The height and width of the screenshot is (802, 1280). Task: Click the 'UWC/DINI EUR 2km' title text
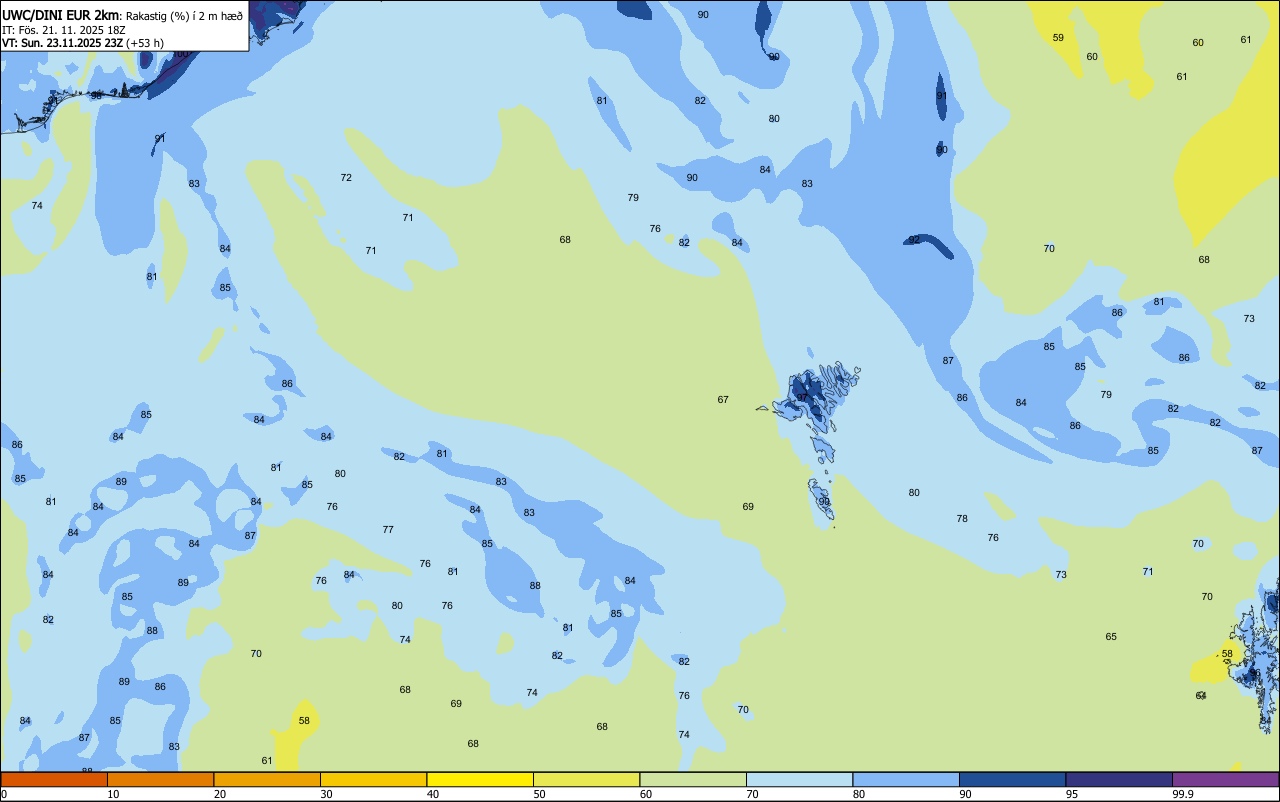click(x=61, y=15)
